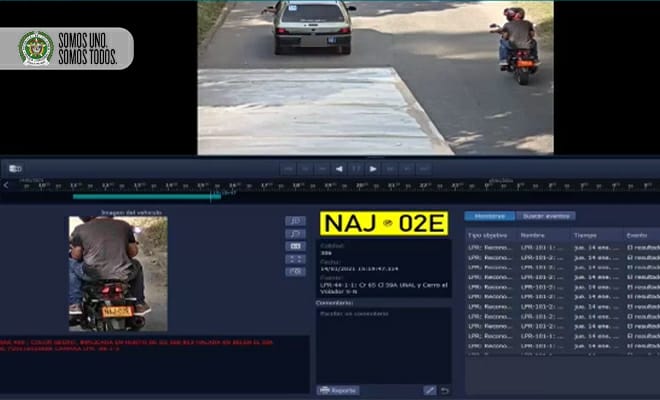The image size is (660, 400).
Task: Click the undo arrow icon below comment box
Action: pyautogui.click(x=444, y=389)
